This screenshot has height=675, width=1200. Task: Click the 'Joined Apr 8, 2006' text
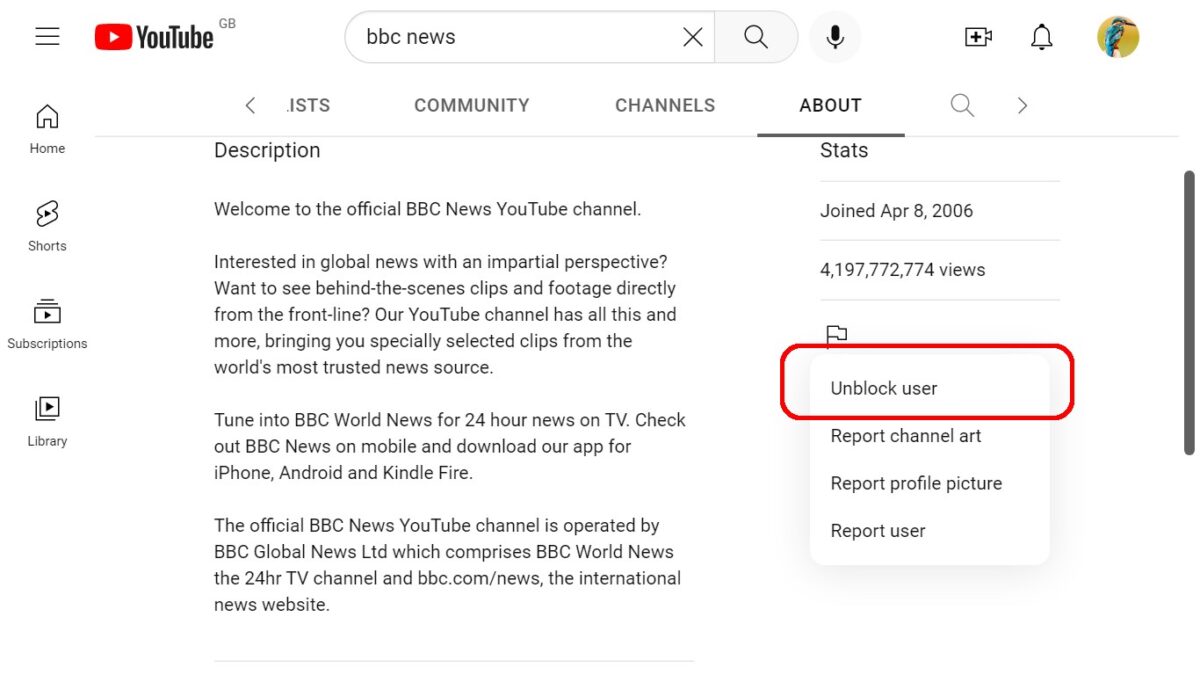(897, 211)
